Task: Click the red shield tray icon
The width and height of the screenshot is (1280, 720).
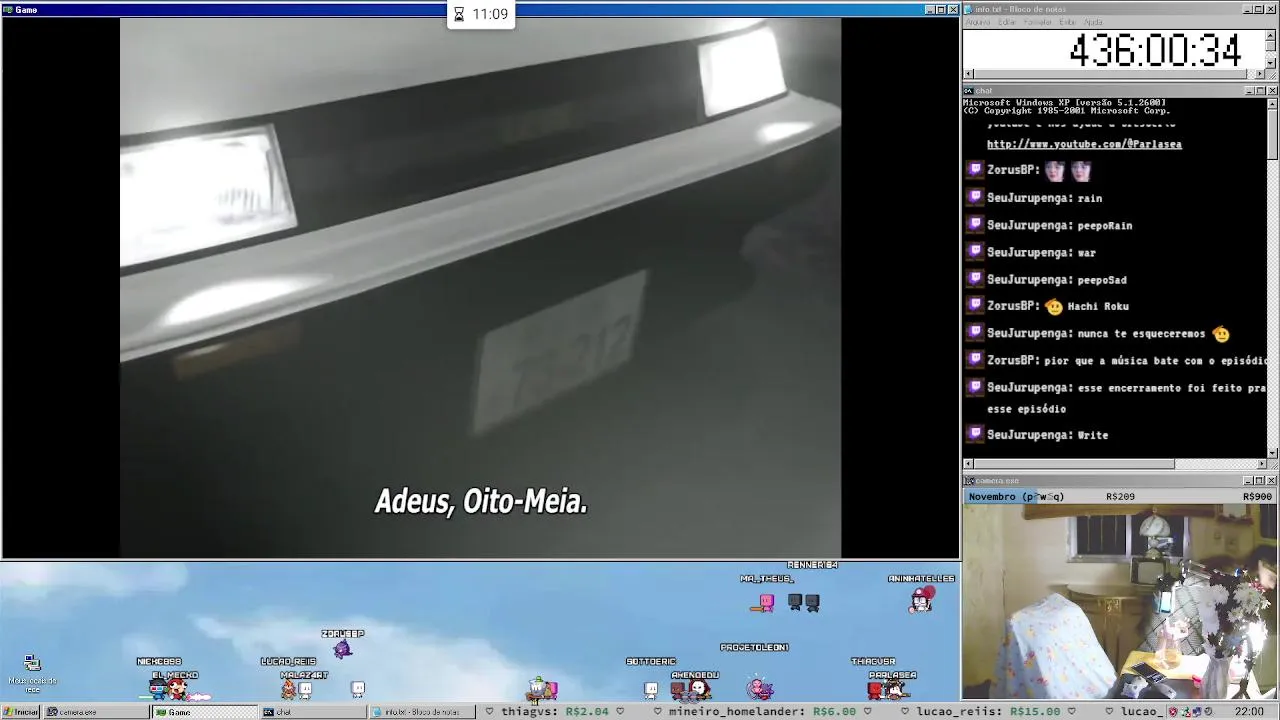Action: pos(1173,712)
